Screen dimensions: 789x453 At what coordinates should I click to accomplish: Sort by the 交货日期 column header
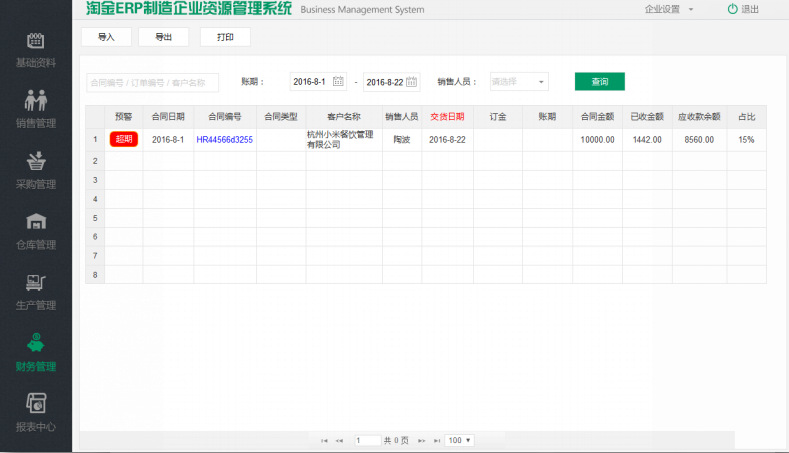point(447,116)
